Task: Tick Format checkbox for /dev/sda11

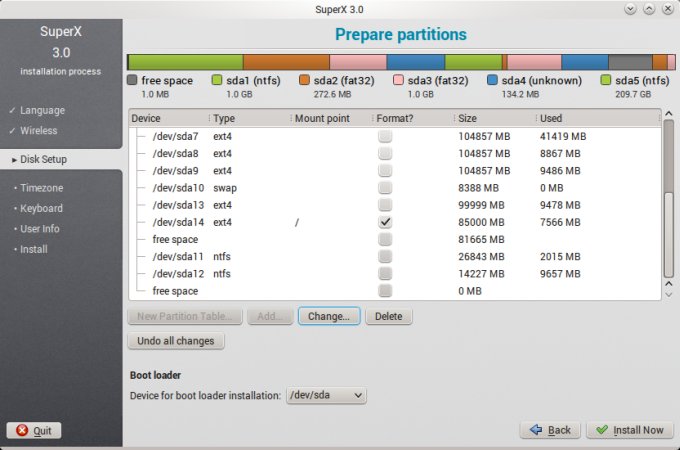Action: 385,257
